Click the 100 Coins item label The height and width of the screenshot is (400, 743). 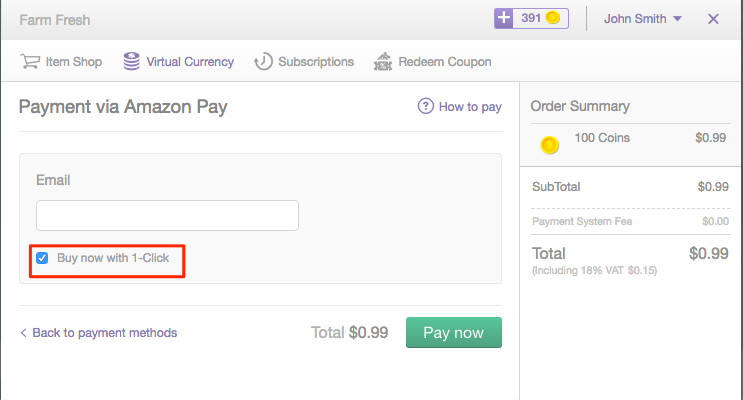point(602,138)
